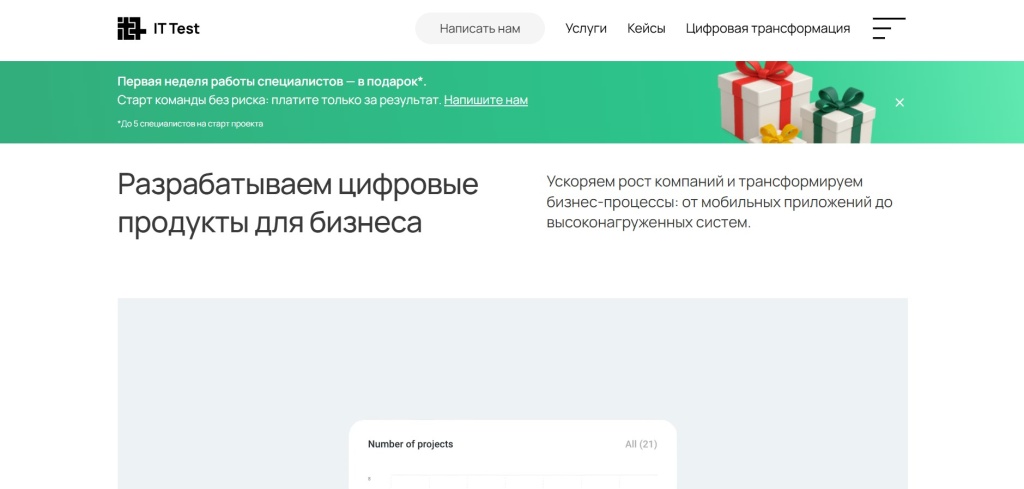This screenshot has height=489, width=1024.
Task: Click the footnote "*До 5 специалистов на старт проекта"
Action: click(190, 123)
